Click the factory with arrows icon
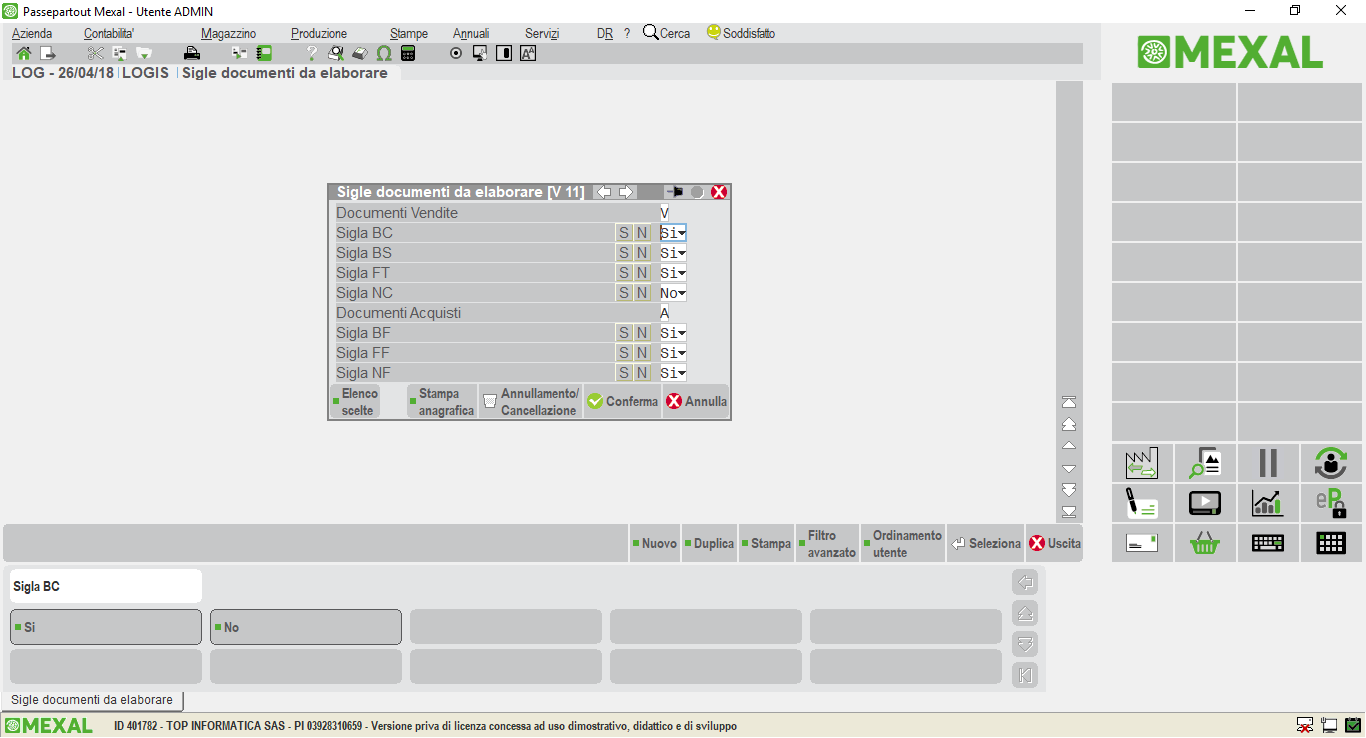Viewport: 1366px width, 738px height. point(1141,463)
